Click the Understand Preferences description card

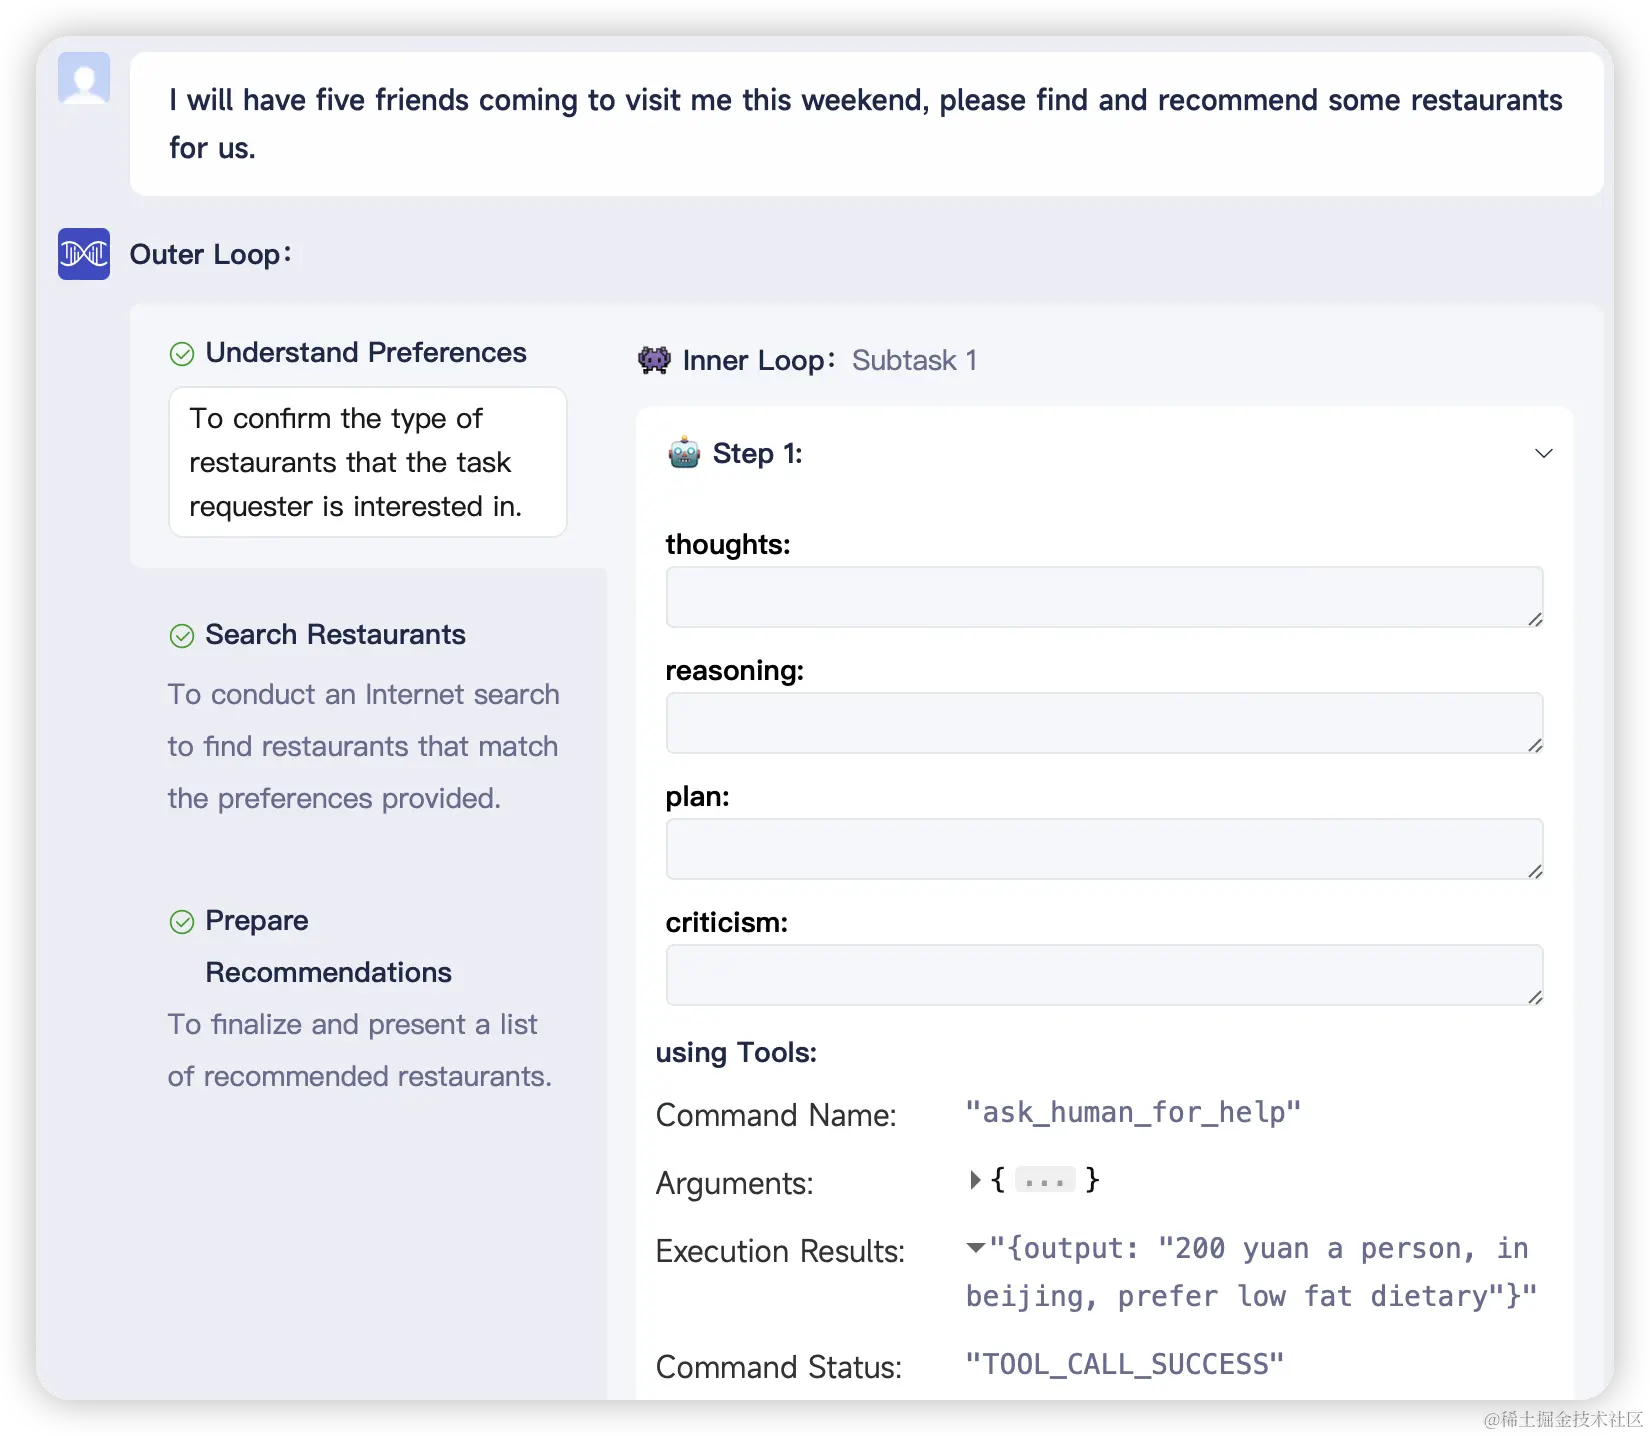point(368,462)
